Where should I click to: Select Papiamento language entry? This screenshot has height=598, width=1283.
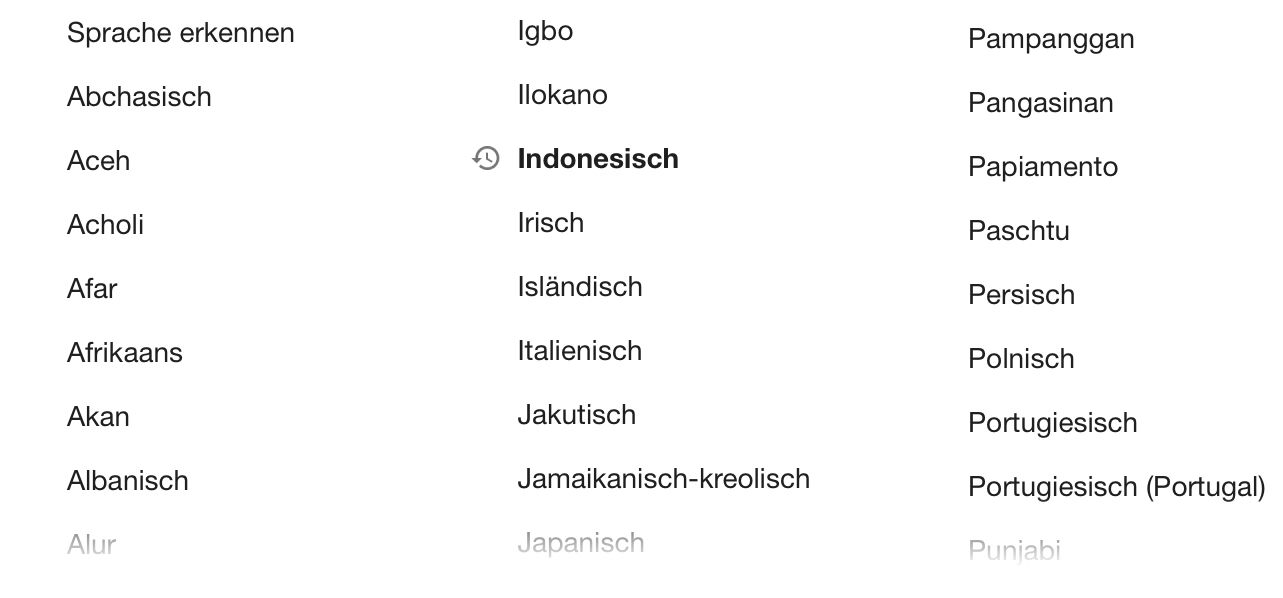click(x=1042, y=167)
